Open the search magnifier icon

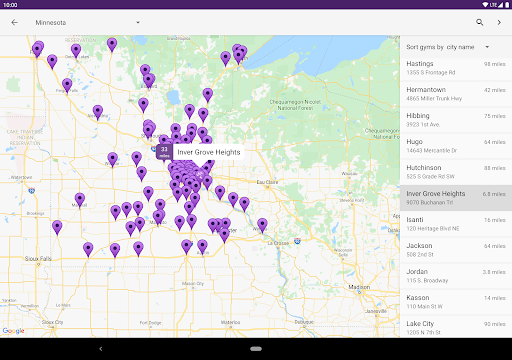tap(479, 22)
